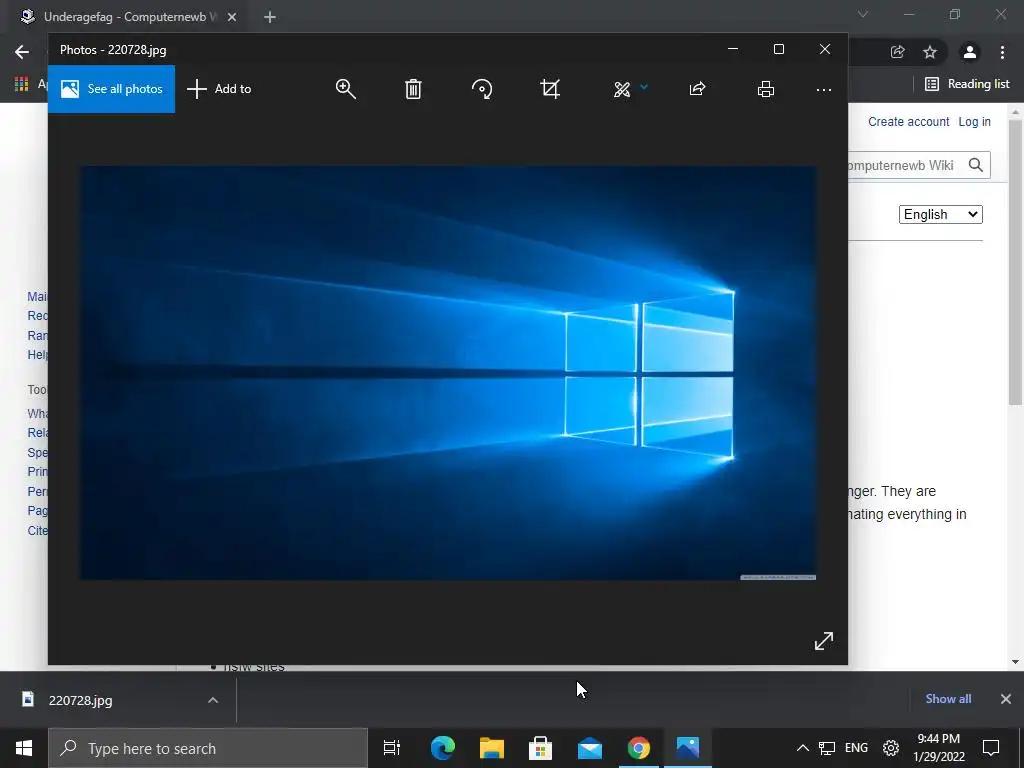Maximize the Photos window
Viewport: 1024px width, 768px height.
[x=778, y=49]
